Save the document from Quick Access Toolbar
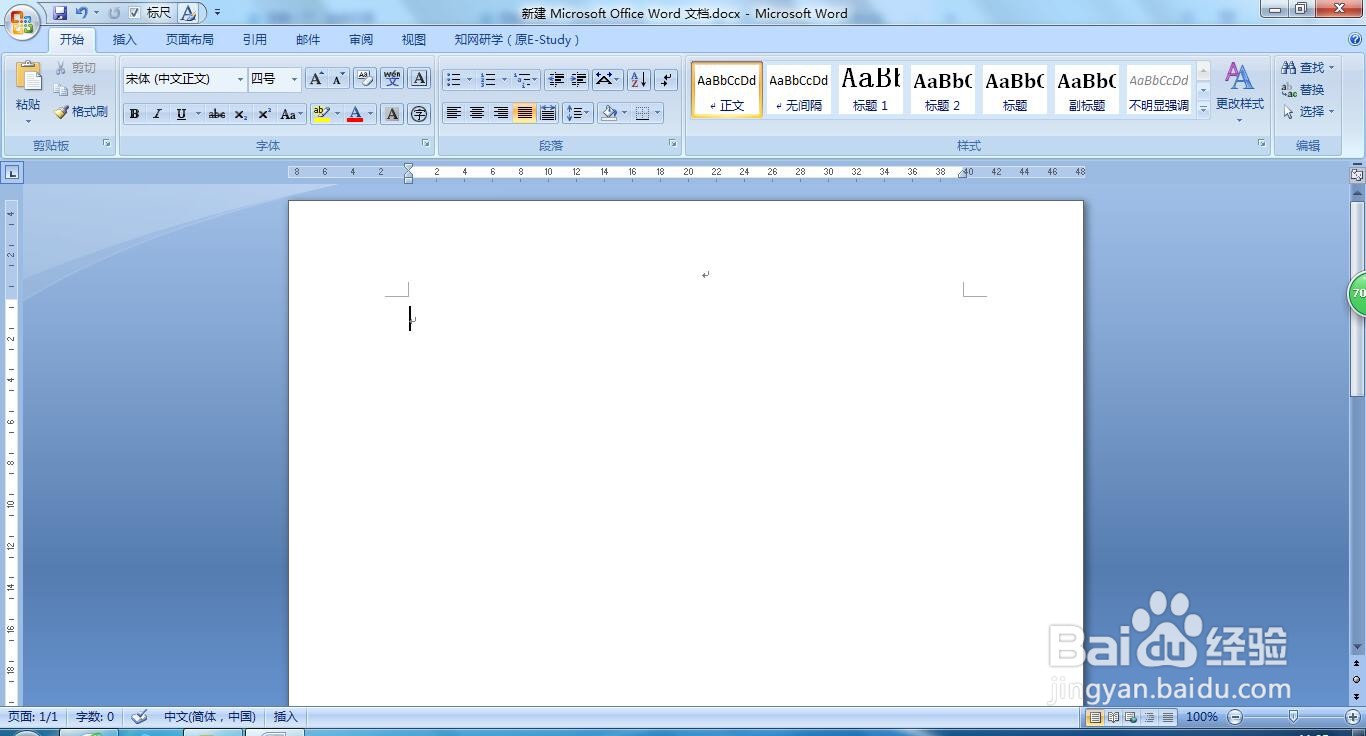This screenshot has height=736, width=1366. (60, 13)
